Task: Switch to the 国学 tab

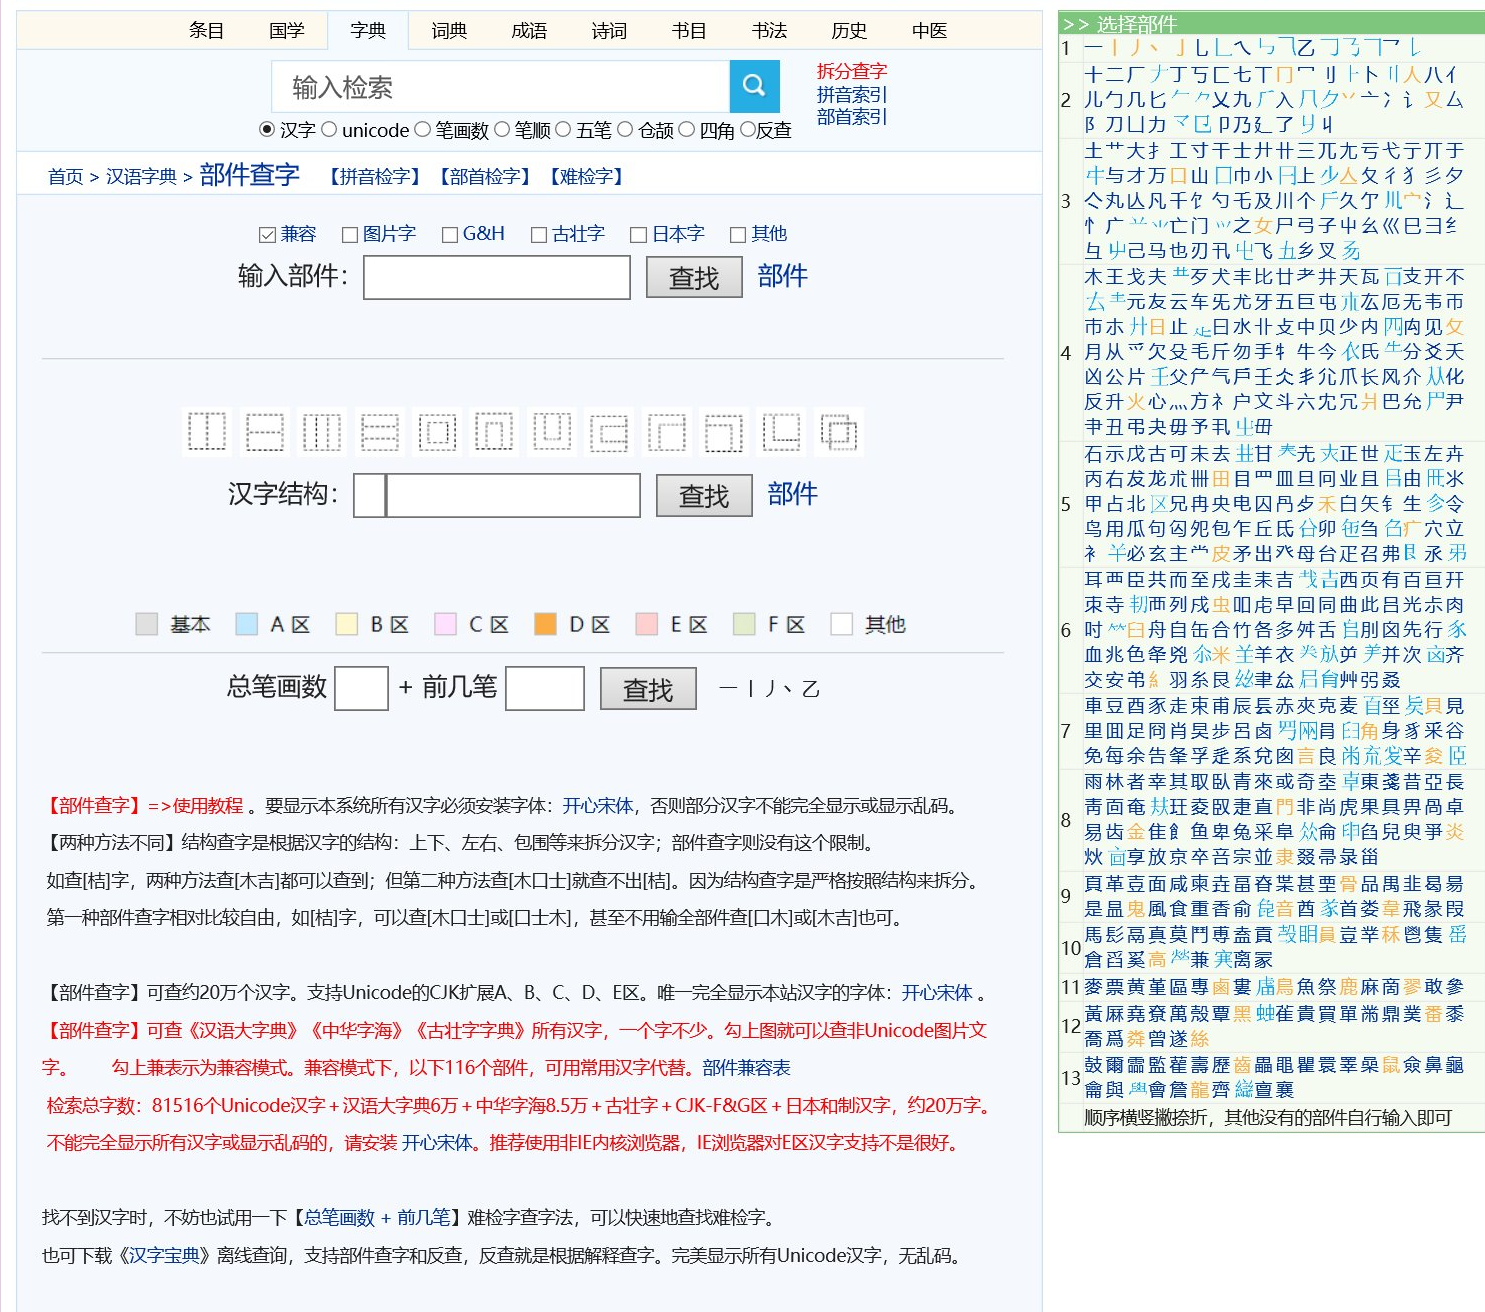Action: (287, 31)
